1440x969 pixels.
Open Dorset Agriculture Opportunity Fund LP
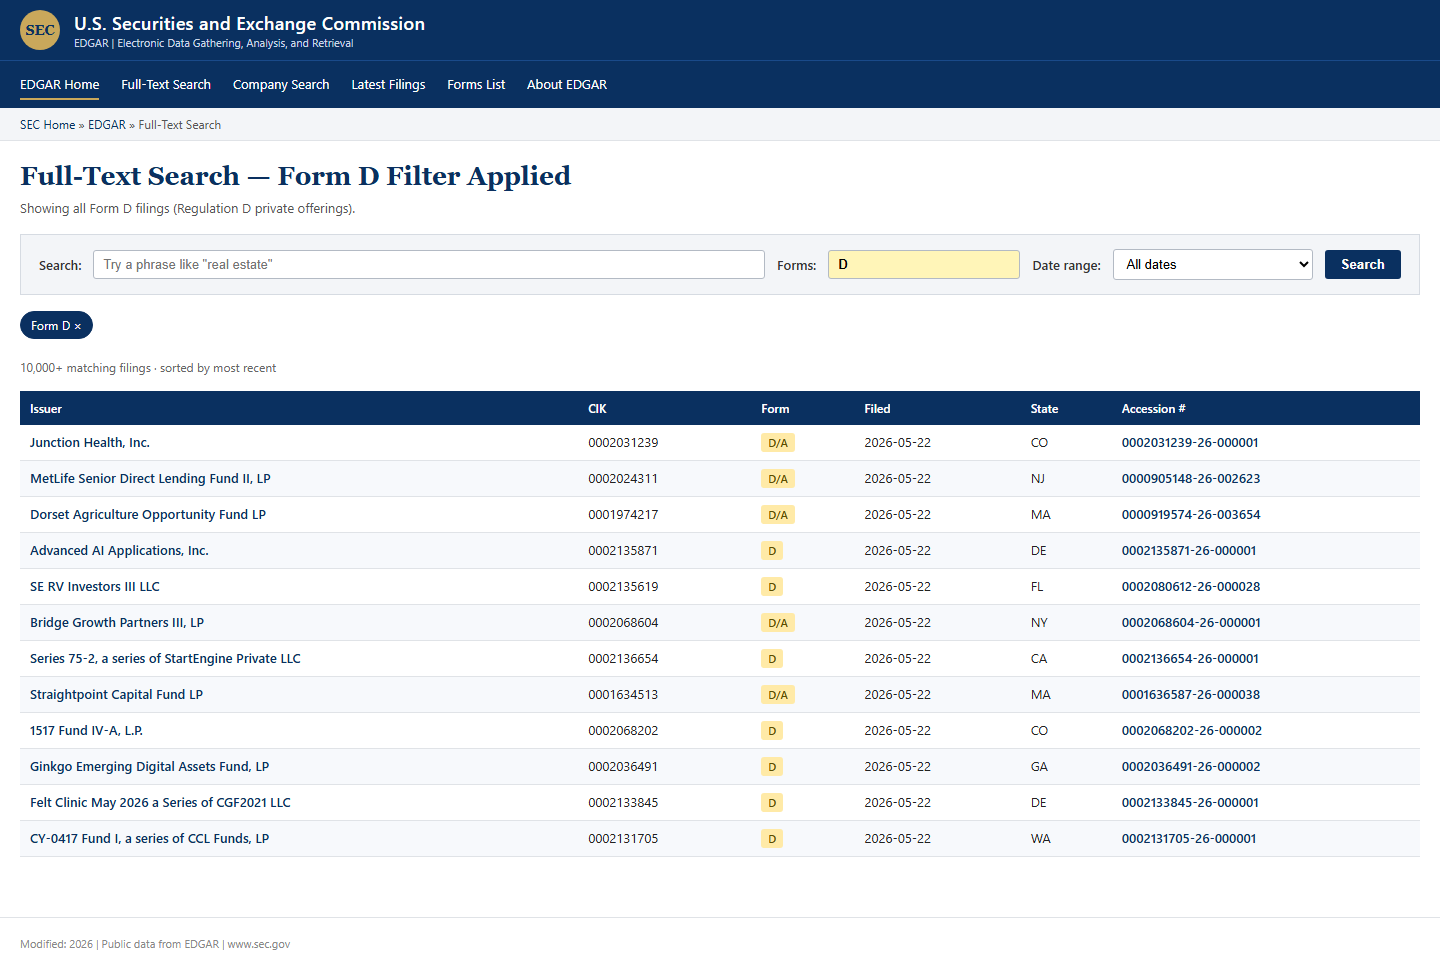148,515
